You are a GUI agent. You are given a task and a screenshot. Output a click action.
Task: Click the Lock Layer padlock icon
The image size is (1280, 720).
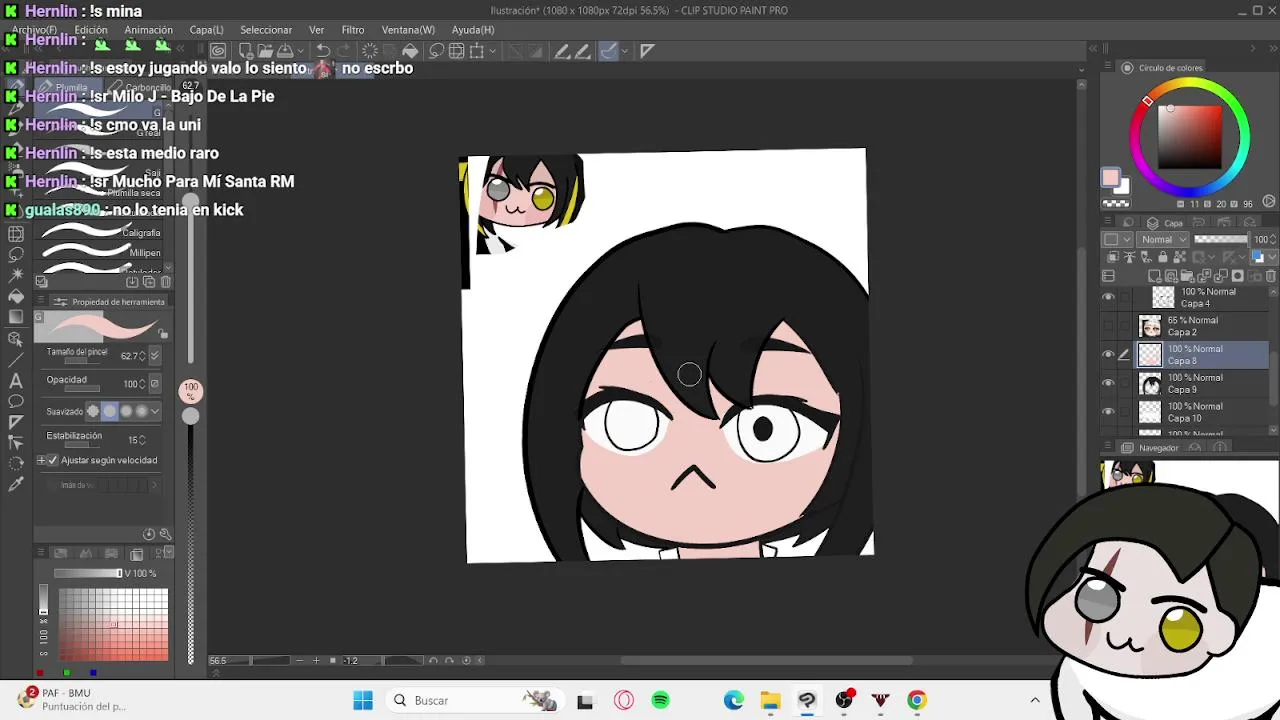pos(1162,258)
